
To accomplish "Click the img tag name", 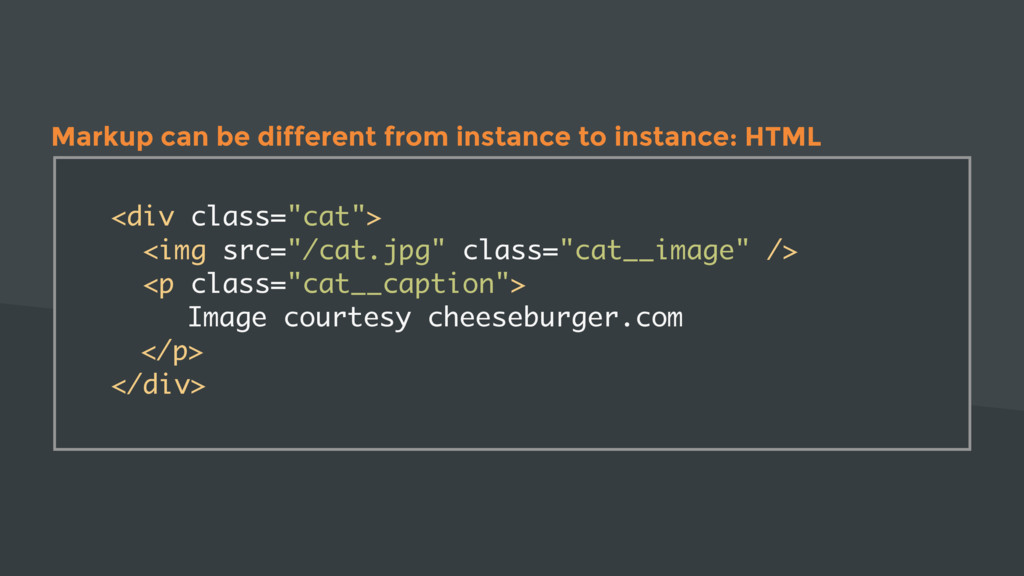I will click(x=175, y=251).
